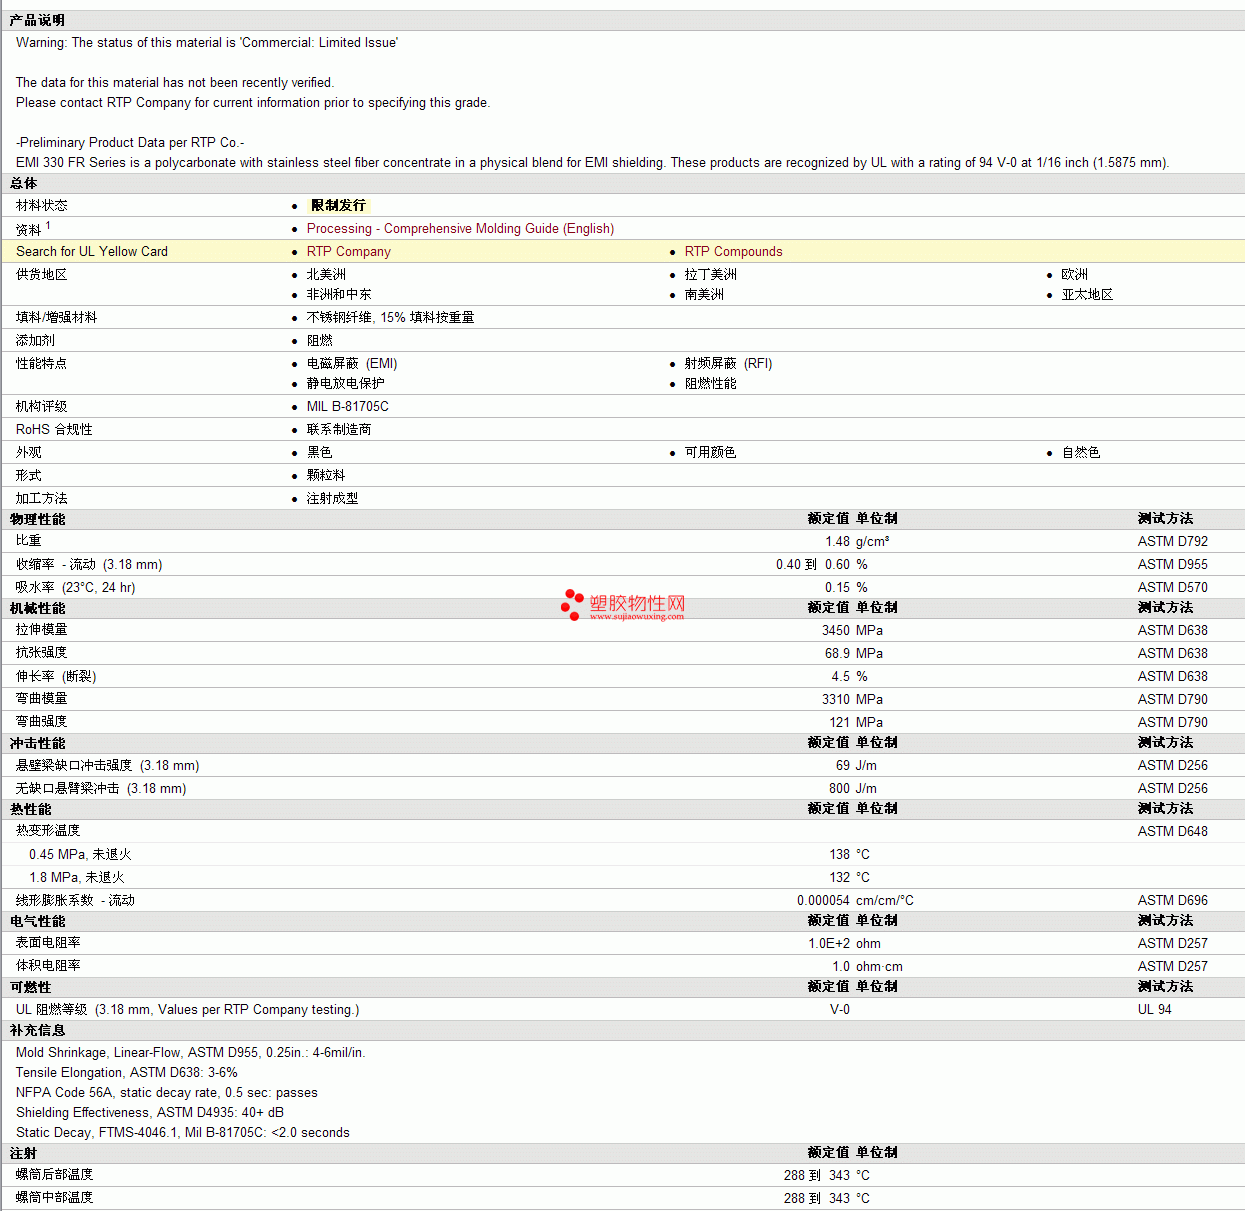Click 'MIL B-81705C' in the 机构评级 row
The image size is (1245, 1211).
point(348,406)
